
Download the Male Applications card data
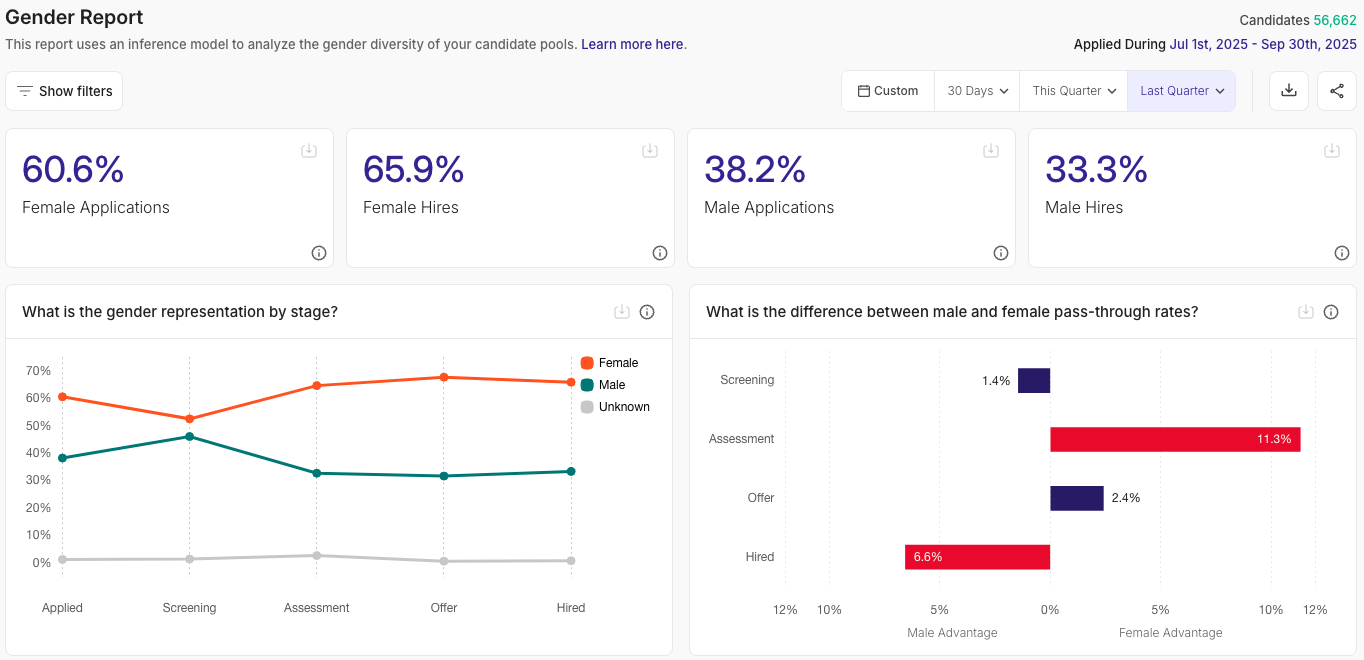click(x=991, y=151)
